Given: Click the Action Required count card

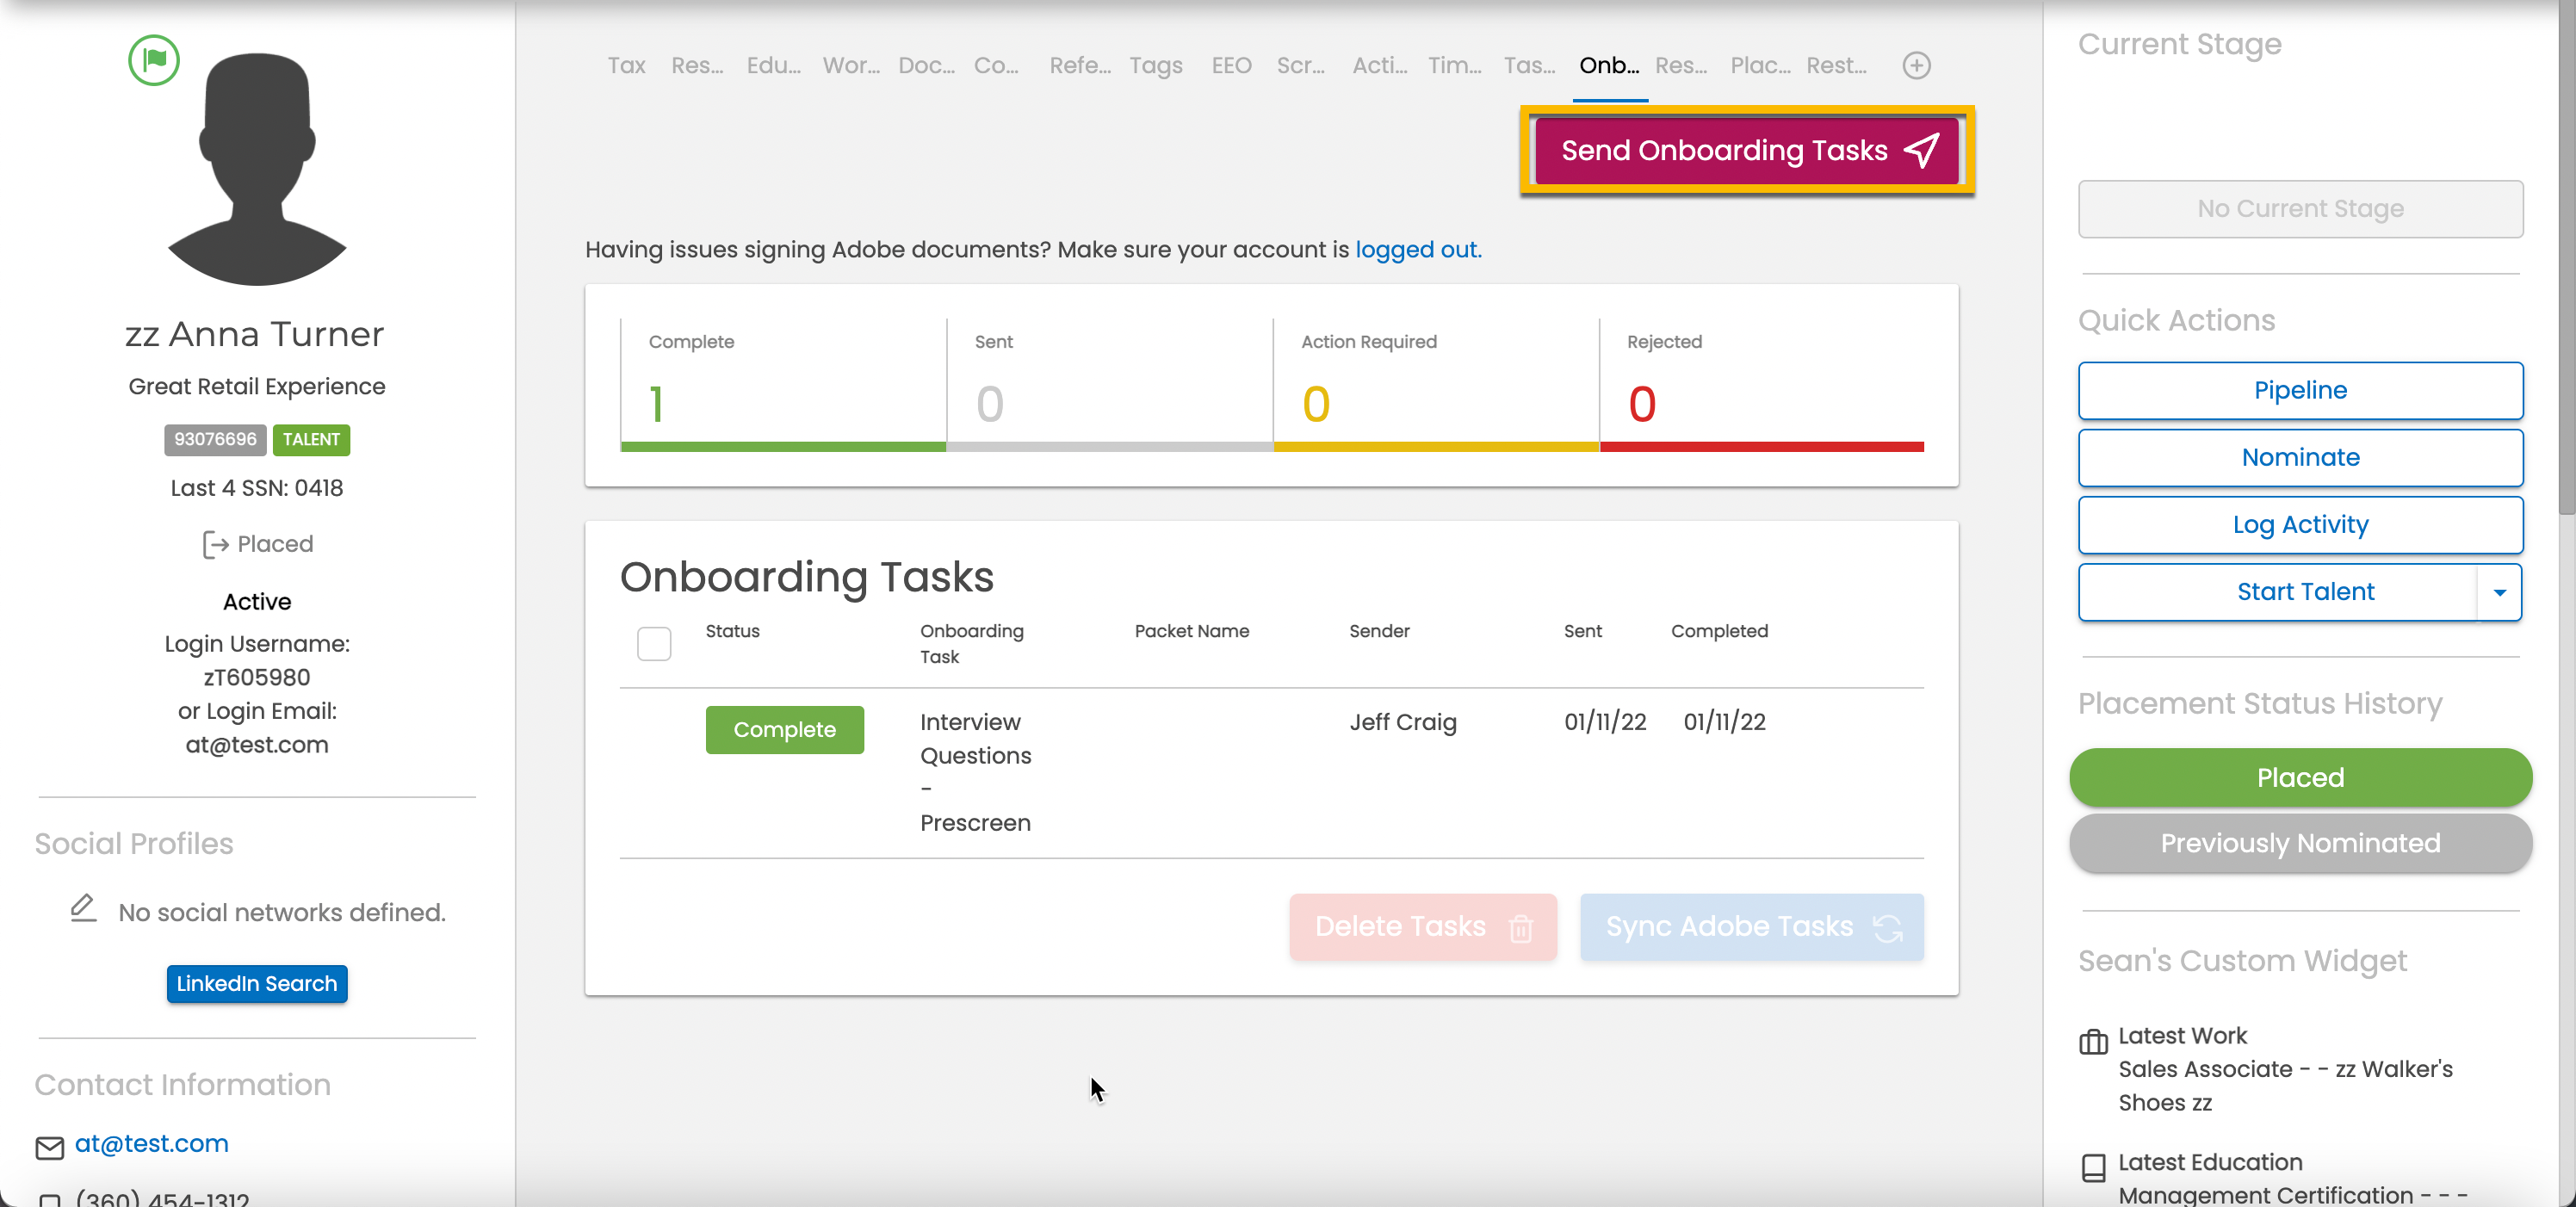Looking at the screenshot, I should pyautogui.click(x=1435, y=385).
